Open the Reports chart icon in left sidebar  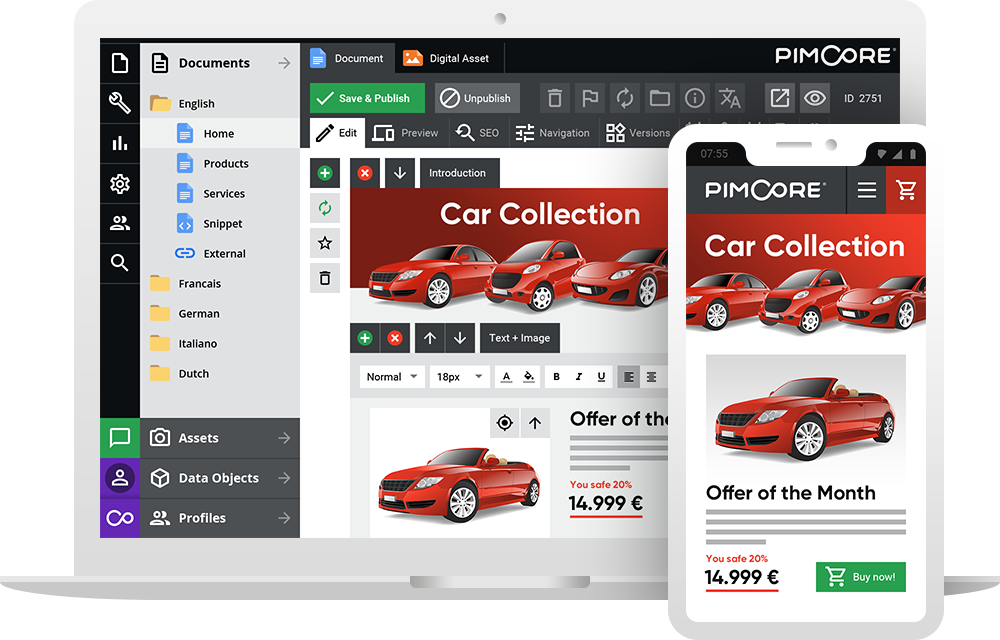pyautogui.click(x=119, y=142)
